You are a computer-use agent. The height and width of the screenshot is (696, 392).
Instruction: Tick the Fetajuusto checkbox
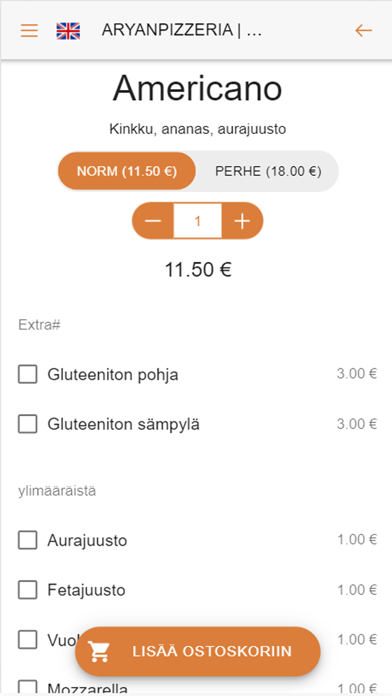point(28,590)
